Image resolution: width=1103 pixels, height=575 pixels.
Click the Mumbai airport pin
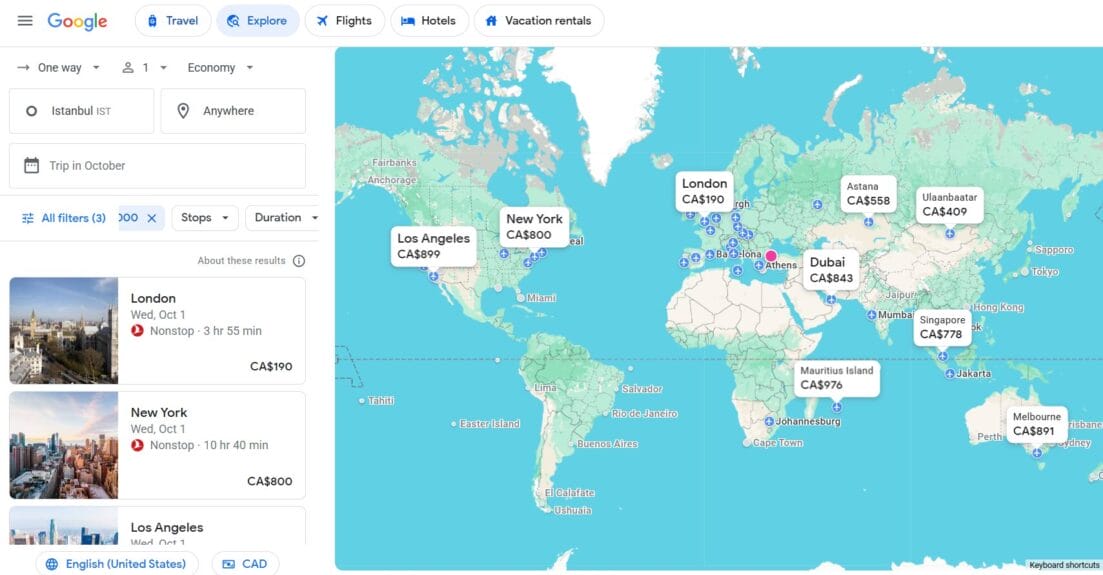point(872,315)
